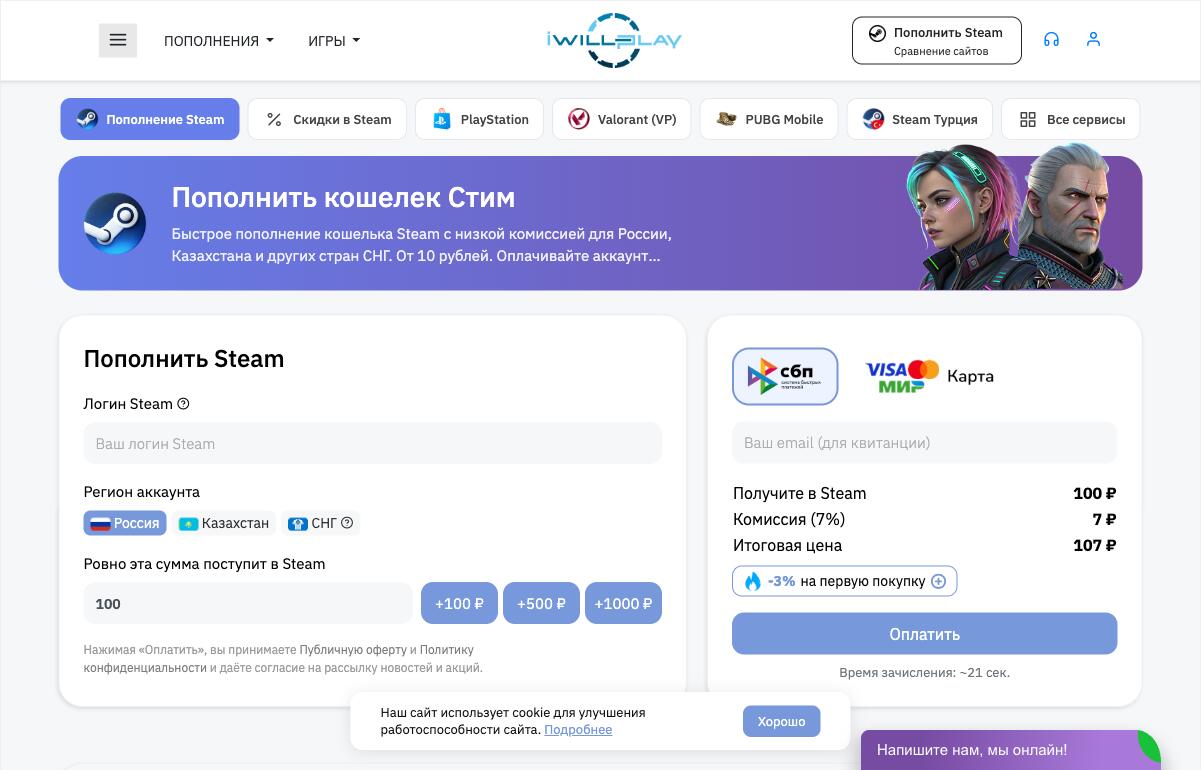Add +1000 ₽ to the amount
The image size is (1201, 770).
623,603
